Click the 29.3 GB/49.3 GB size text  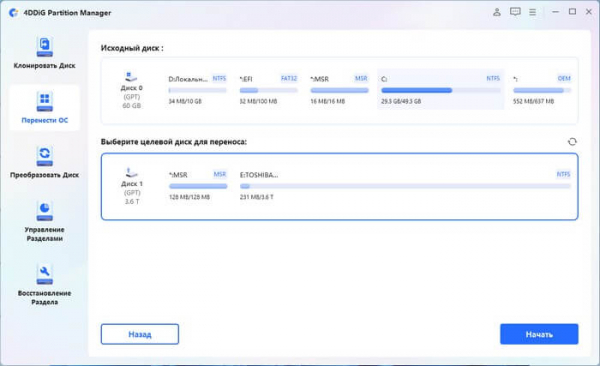point(401,101)
